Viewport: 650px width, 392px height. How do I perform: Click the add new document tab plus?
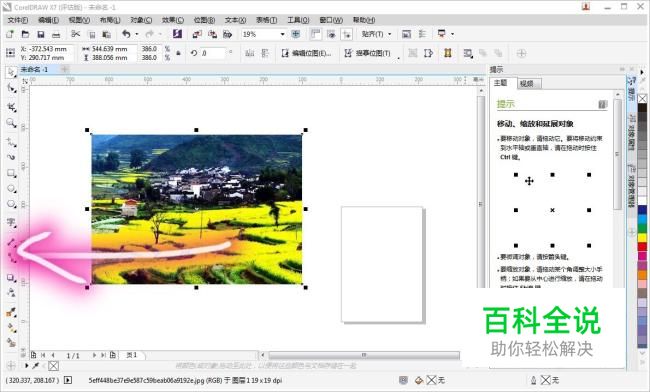coord(65,69)
